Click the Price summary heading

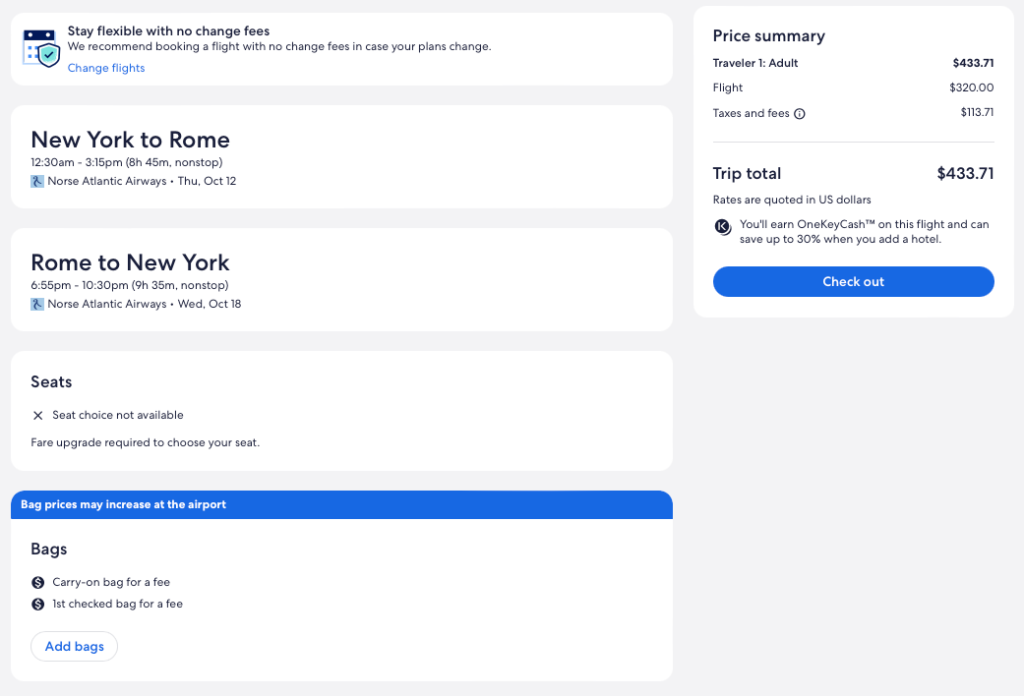click(x=768, y=36)
